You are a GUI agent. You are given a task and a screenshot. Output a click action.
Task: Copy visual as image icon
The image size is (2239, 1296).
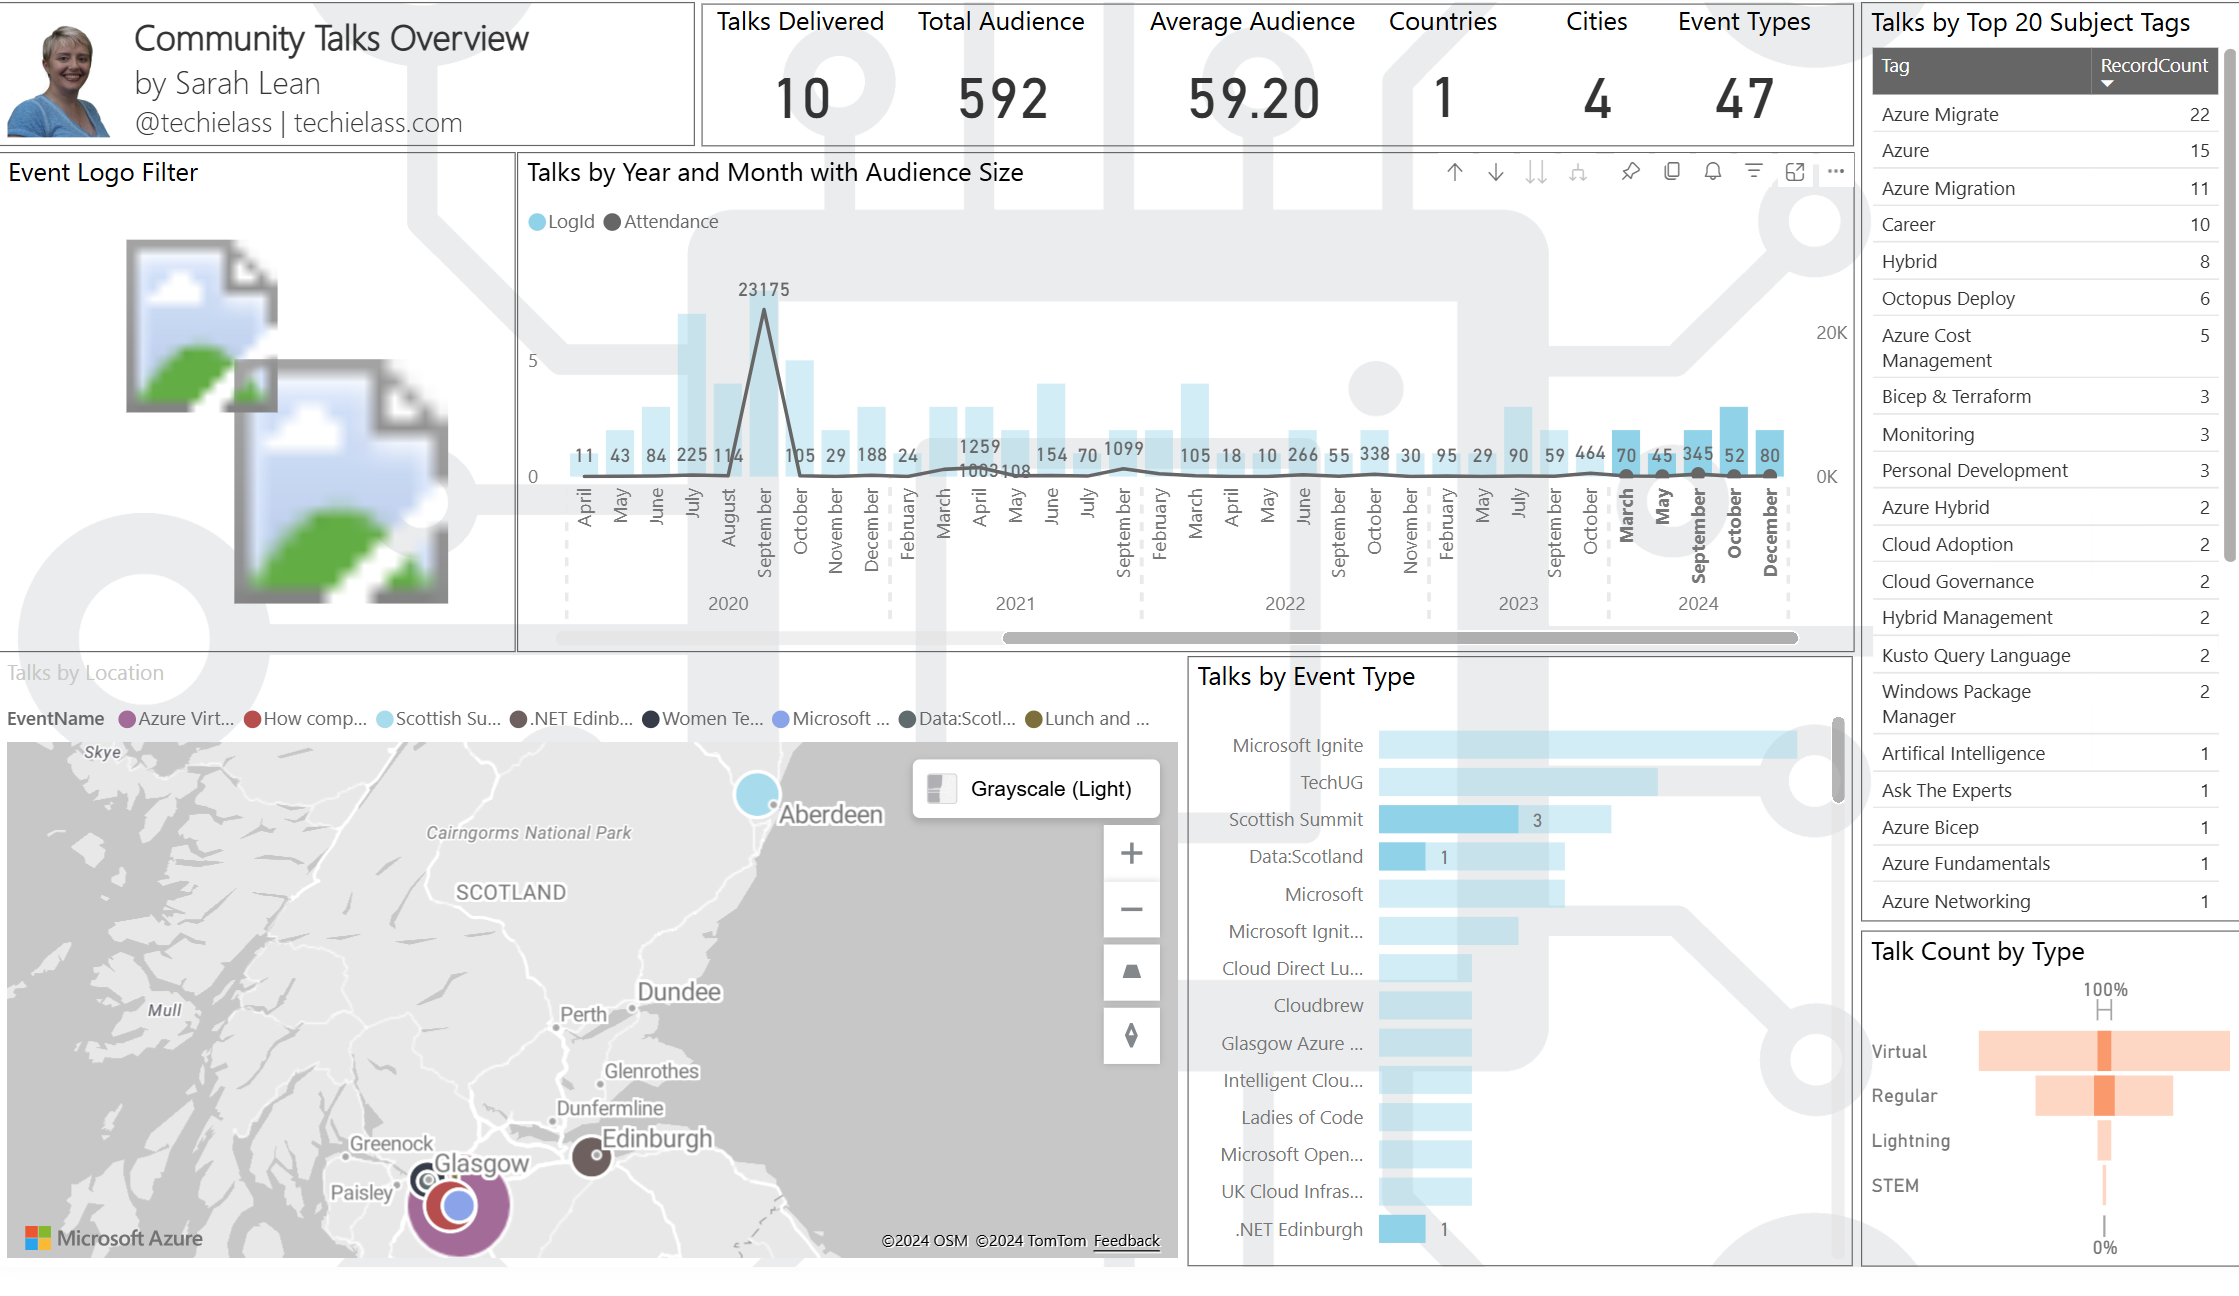[x=1672, y=172]
